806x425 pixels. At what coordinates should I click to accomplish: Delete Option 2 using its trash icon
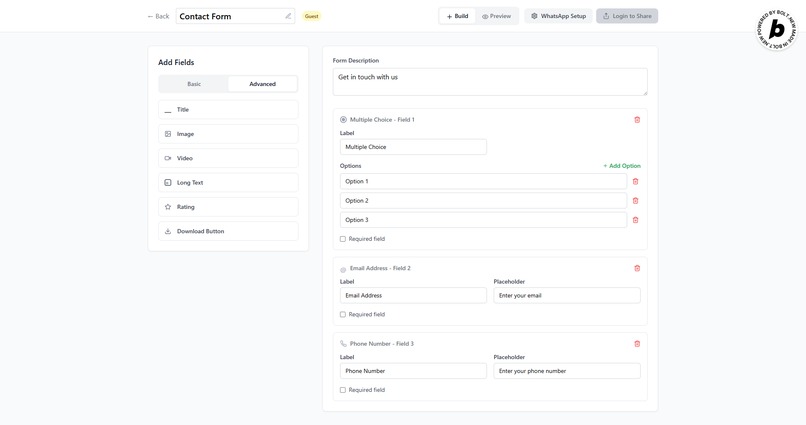[635, 201]
